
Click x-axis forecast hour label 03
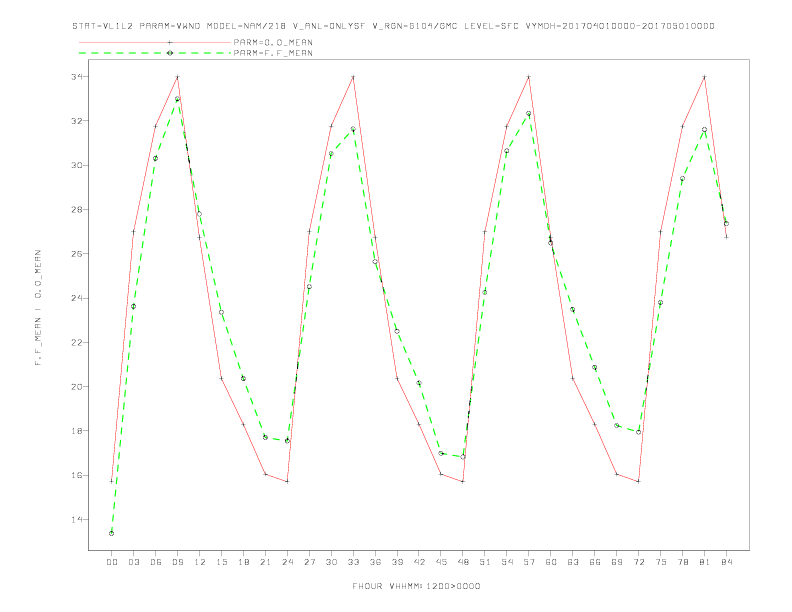pos(133,562)
